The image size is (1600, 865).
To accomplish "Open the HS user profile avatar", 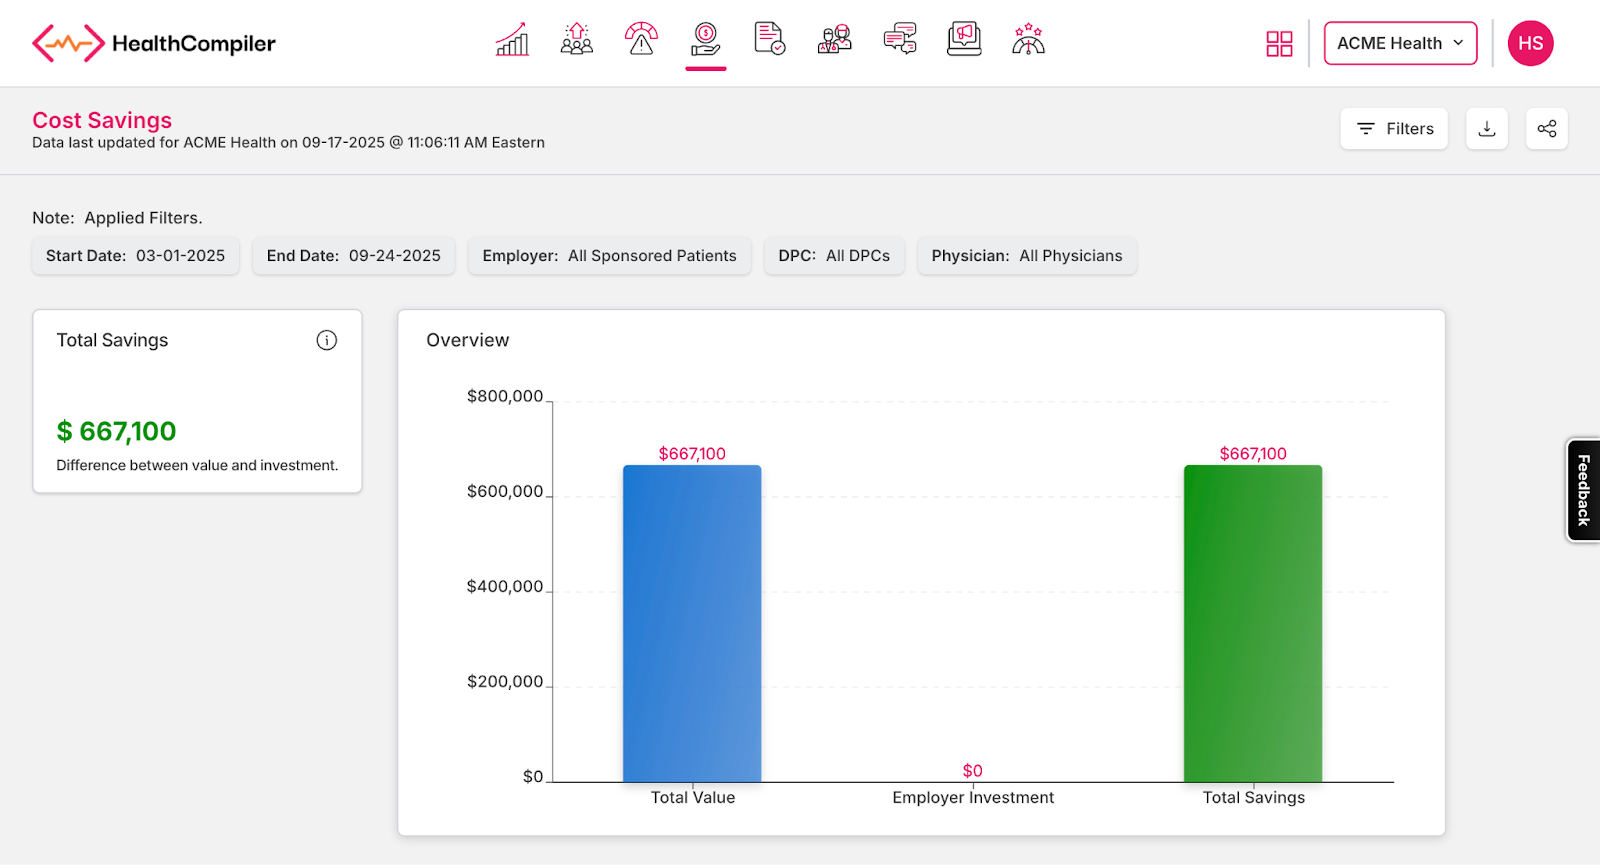I will (1530, 44).
